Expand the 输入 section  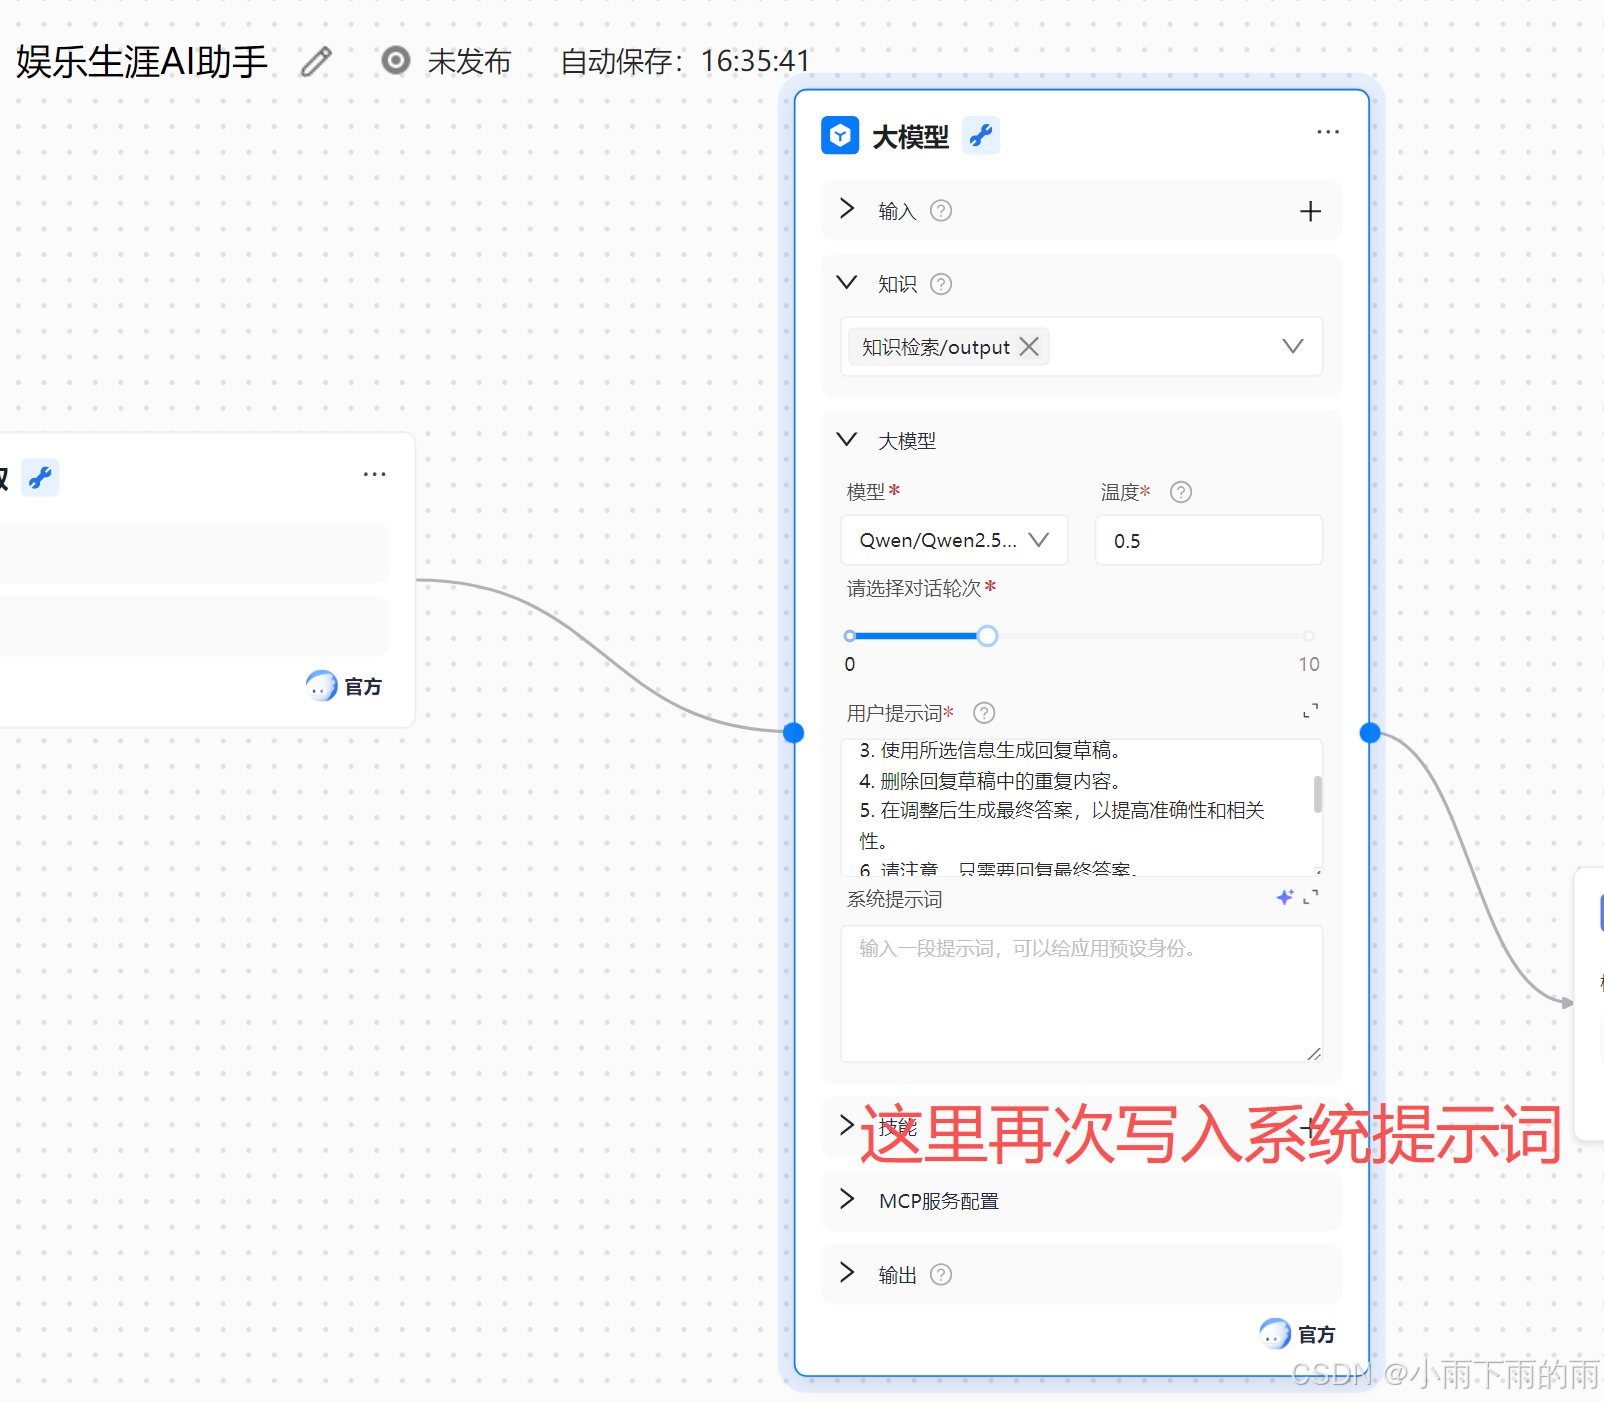[x=847, y=210]
